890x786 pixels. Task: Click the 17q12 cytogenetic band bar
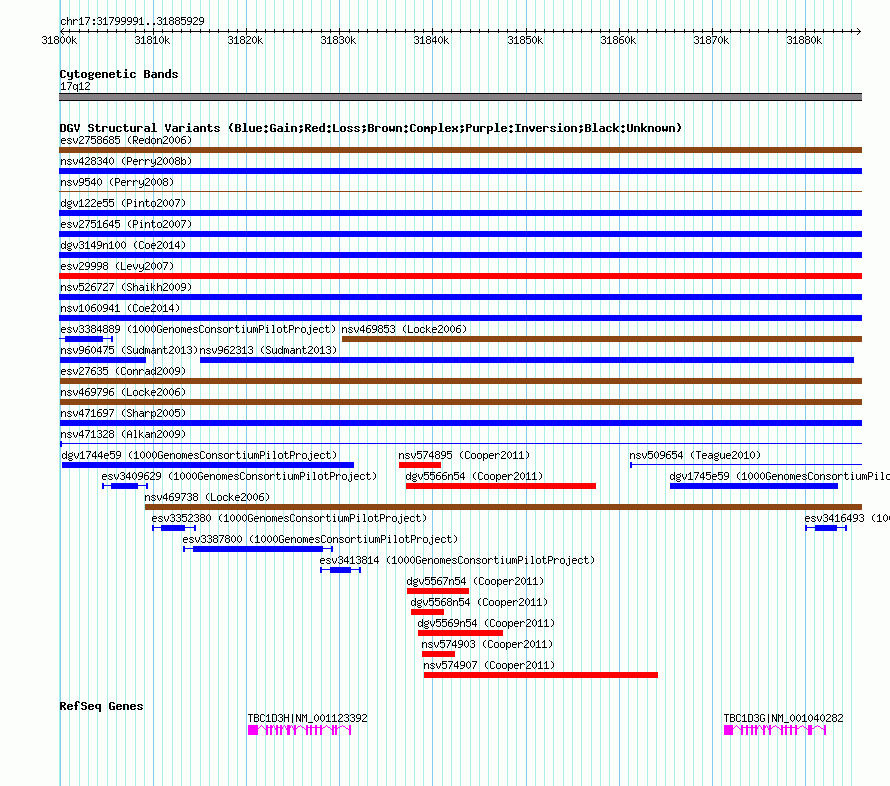click(460, 97)
